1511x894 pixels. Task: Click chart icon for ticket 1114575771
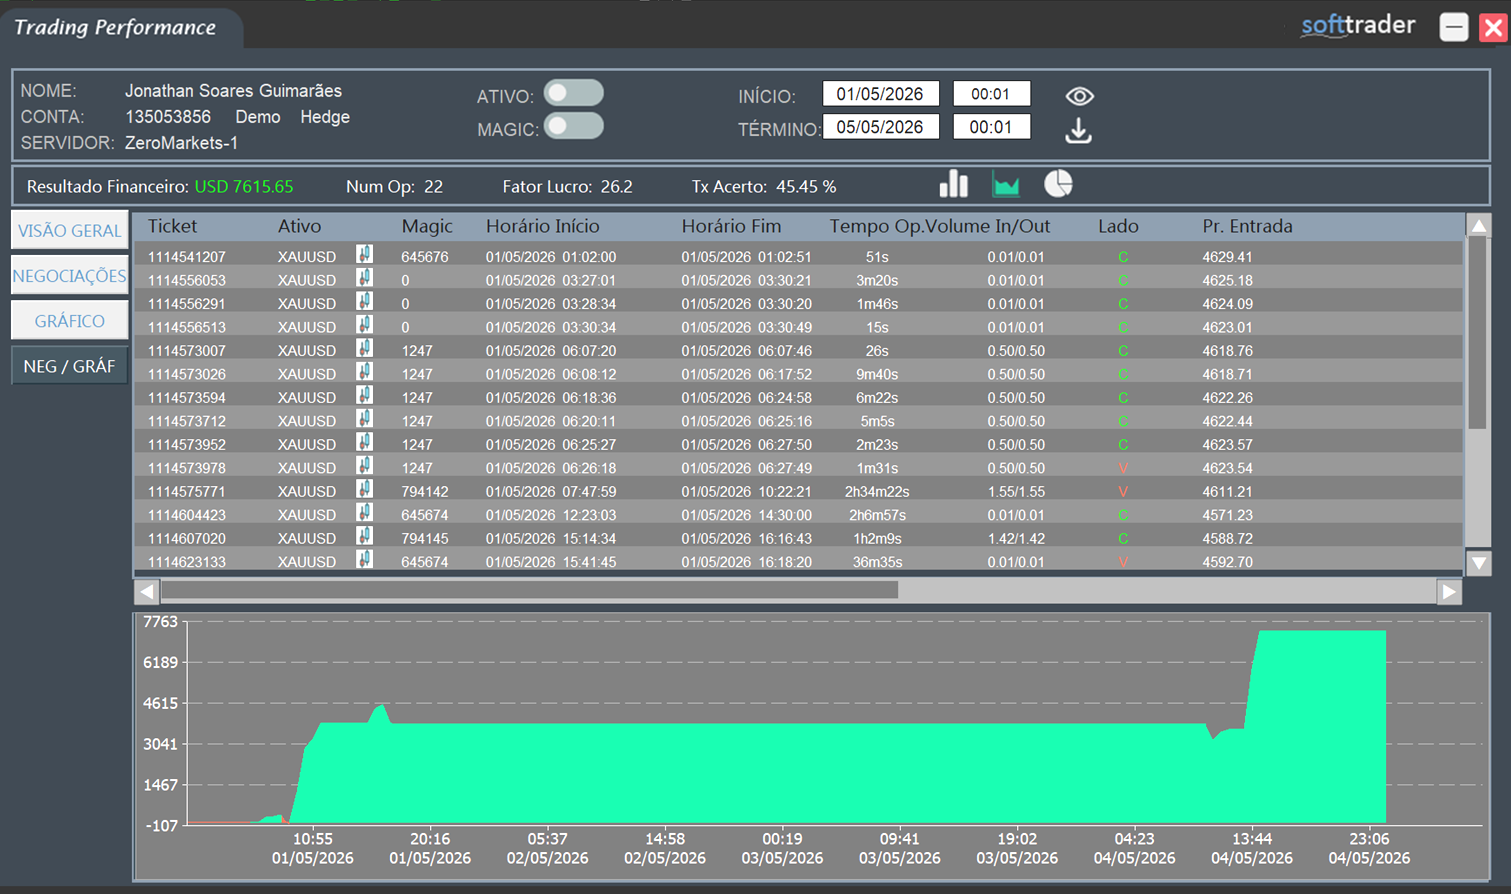[365, 490]
